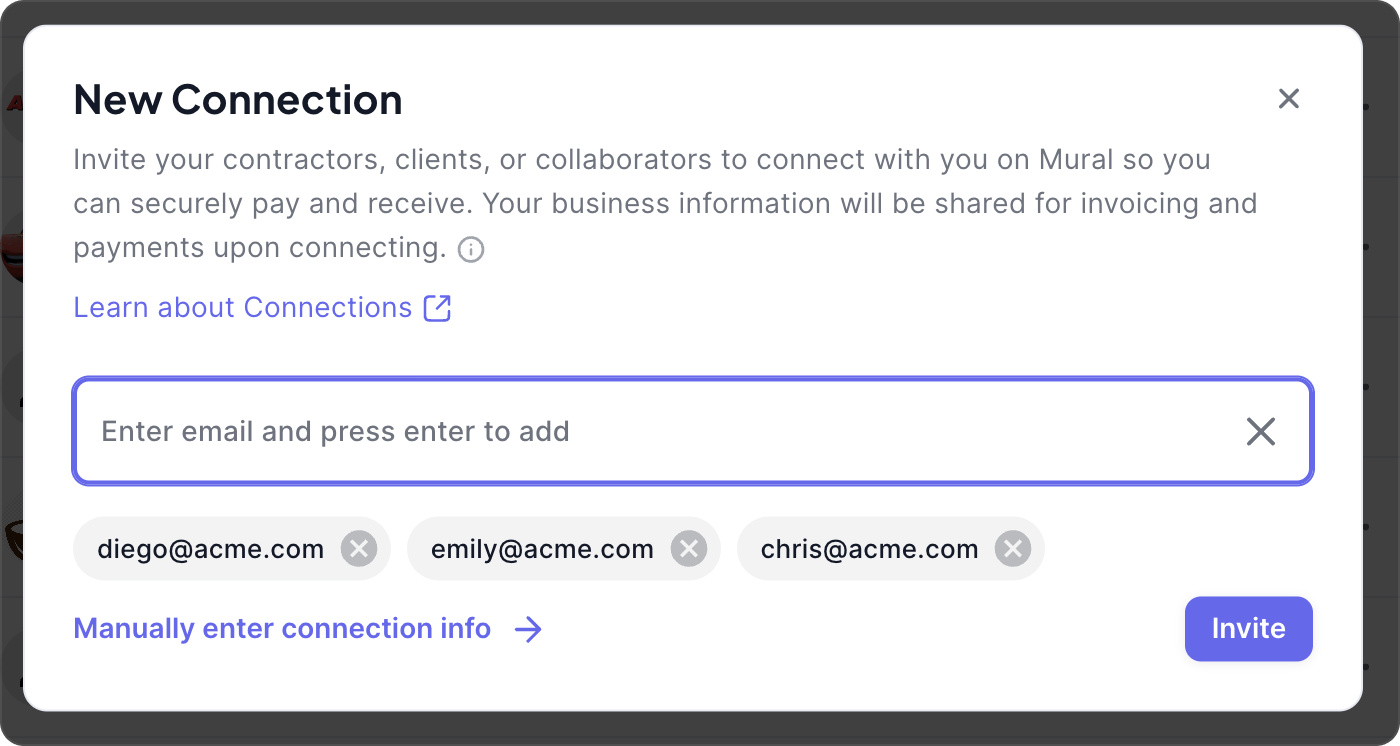Viewport: 1400px width, 746px height.
Task: Delete the chris@acme.com email chip
Action: point(1013,549)
